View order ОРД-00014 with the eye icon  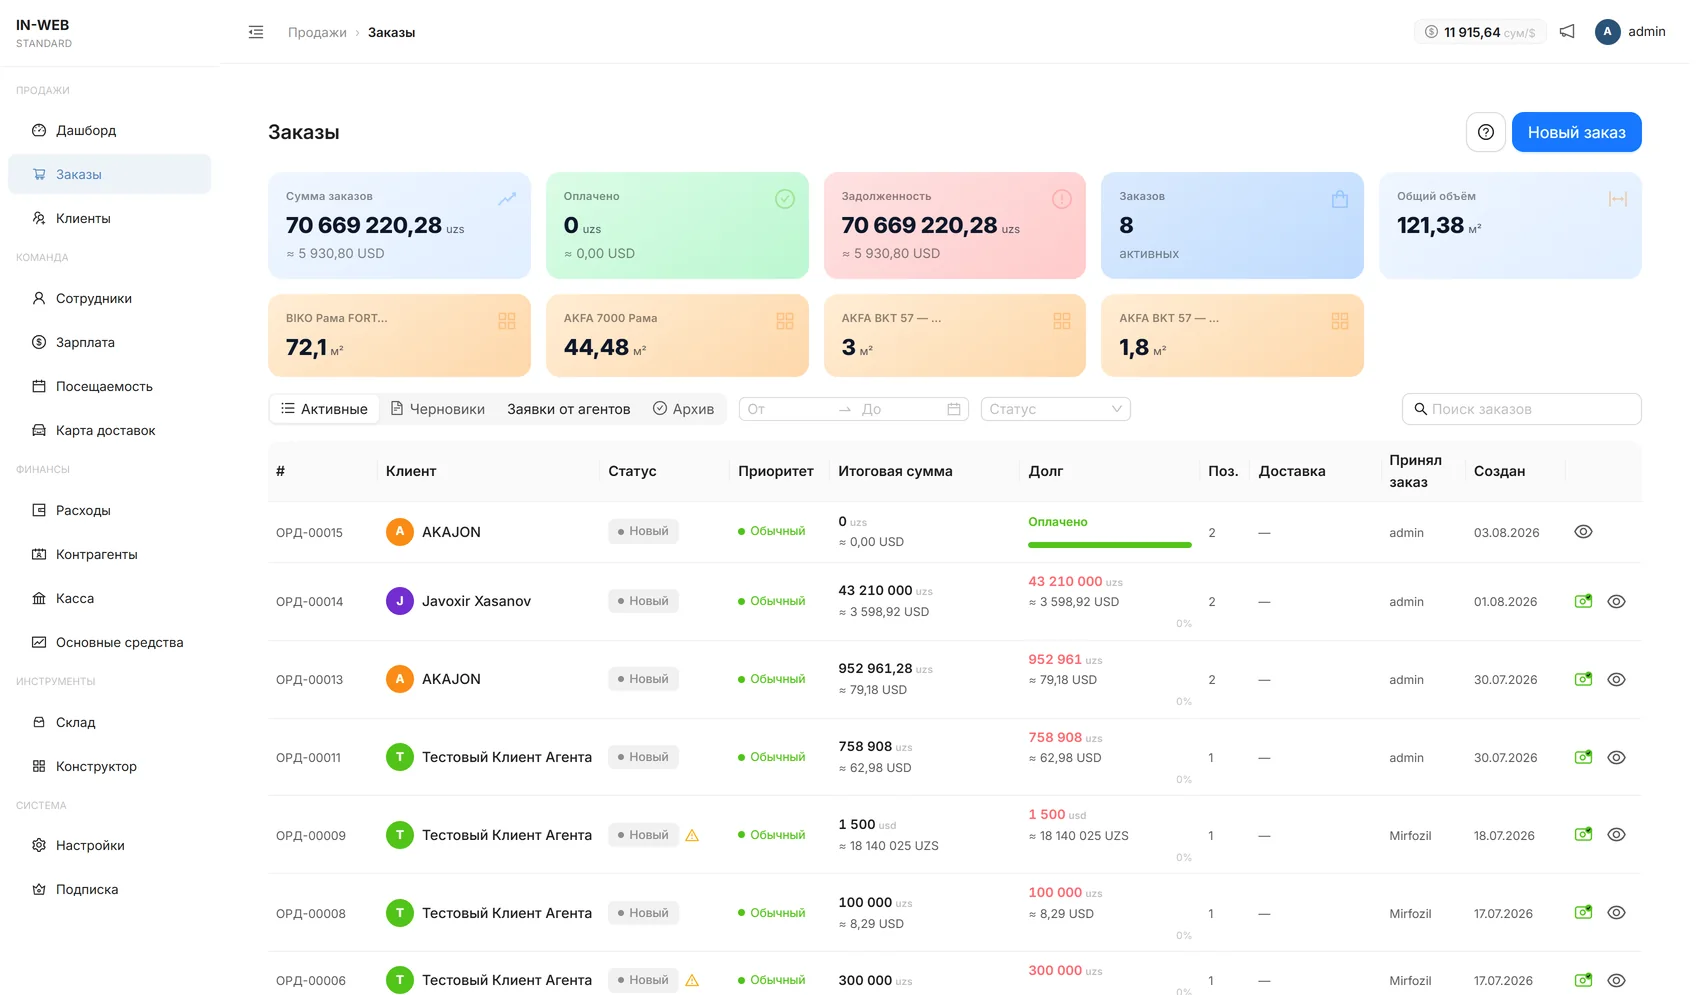click(1616, 601)
